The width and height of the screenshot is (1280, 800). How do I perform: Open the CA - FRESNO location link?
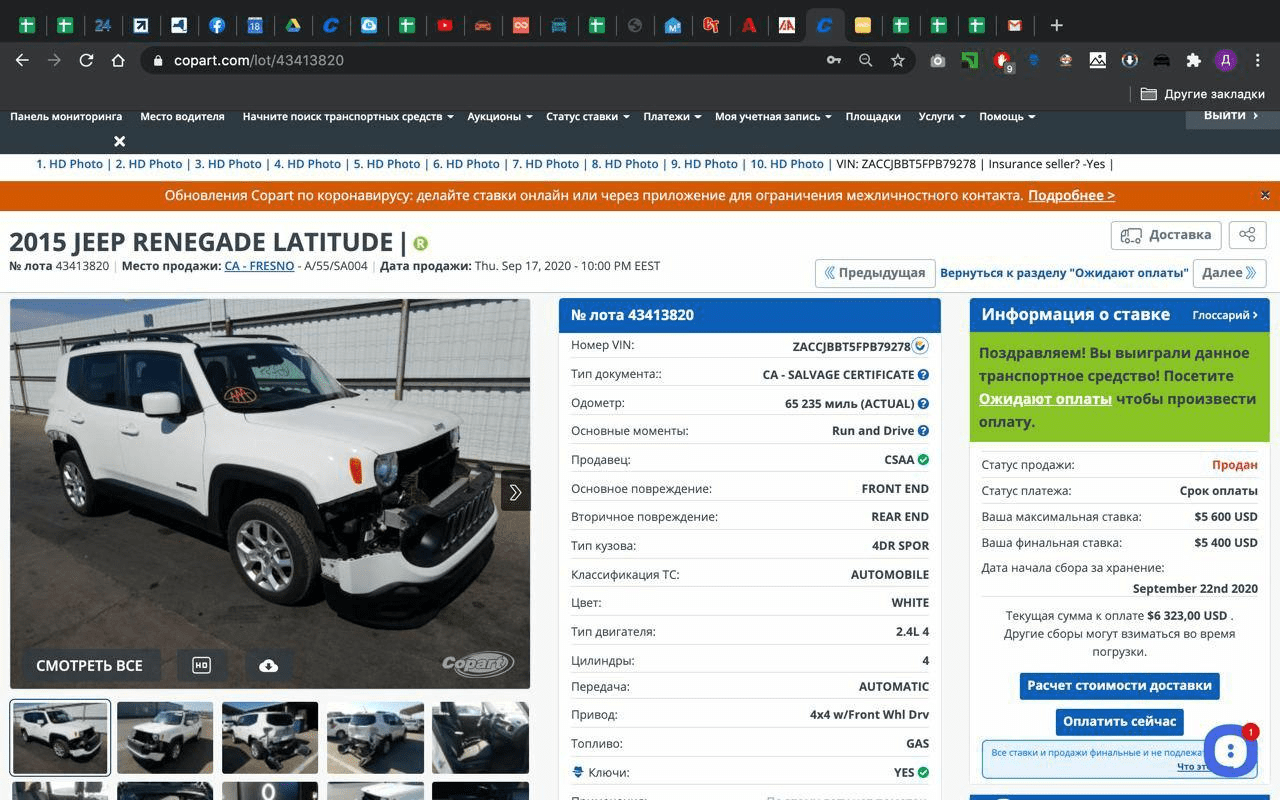tap(259, 266)
